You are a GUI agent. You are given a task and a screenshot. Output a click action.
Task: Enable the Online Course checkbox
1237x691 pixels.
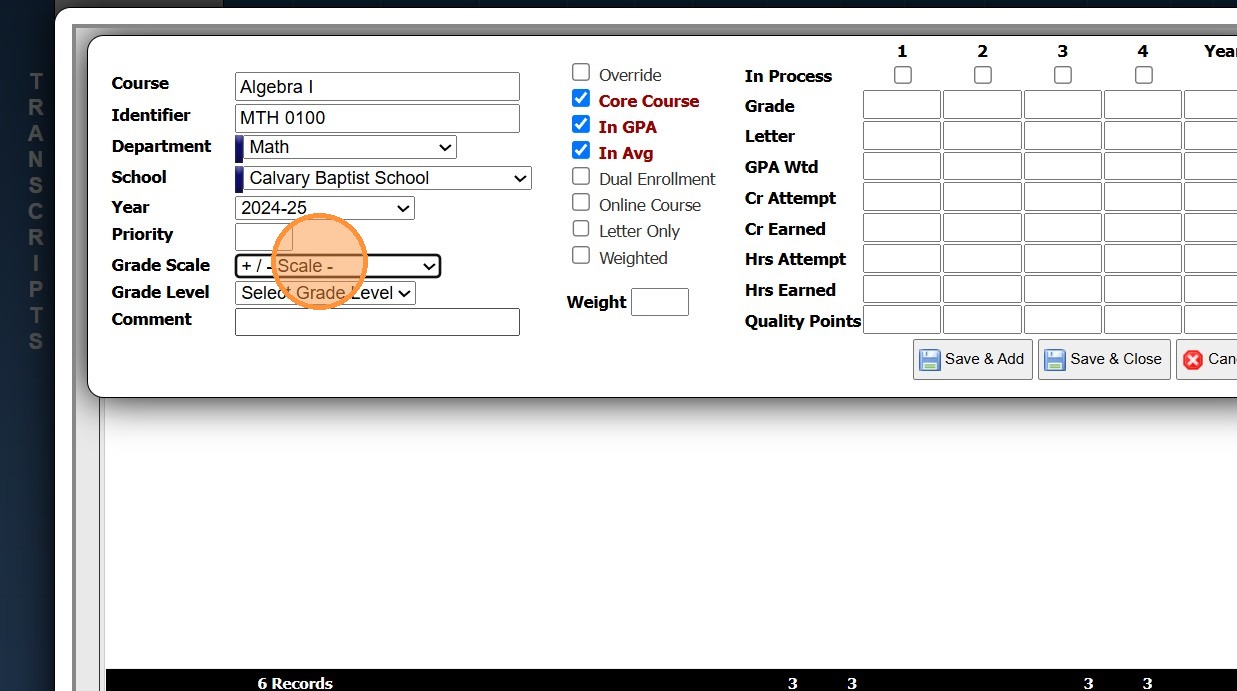(x=581, y=202)
